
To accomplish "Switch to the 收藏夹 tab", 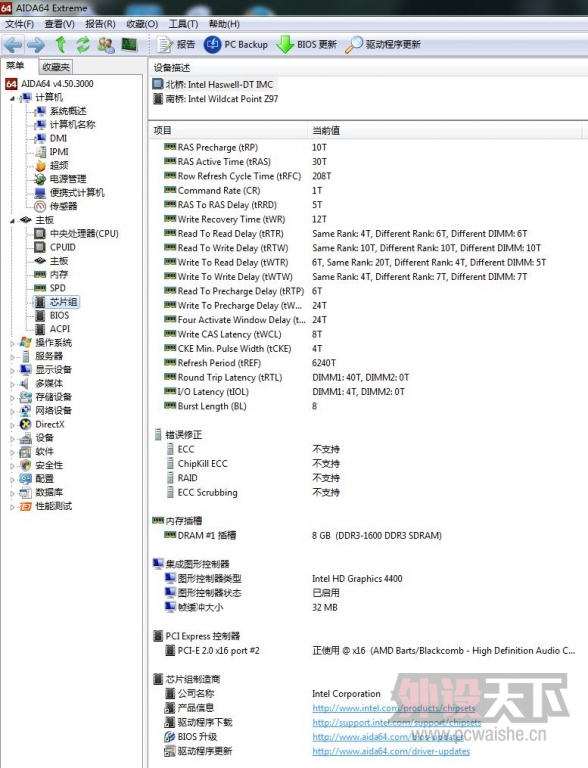I will [x=56, y=67].
